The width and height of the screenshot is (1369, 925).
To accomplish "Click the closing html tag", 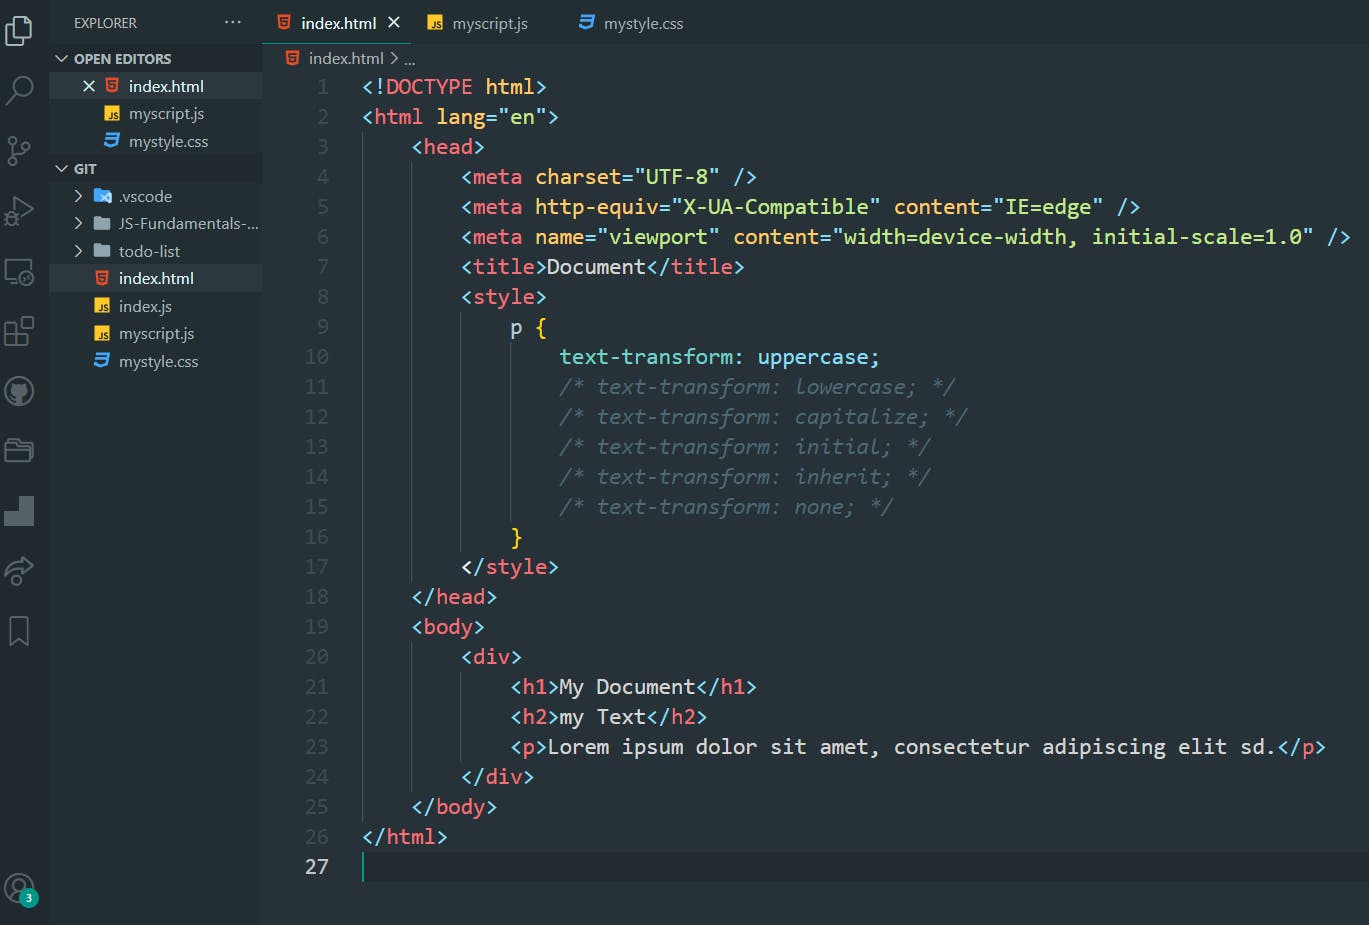I will click(404, 837).
